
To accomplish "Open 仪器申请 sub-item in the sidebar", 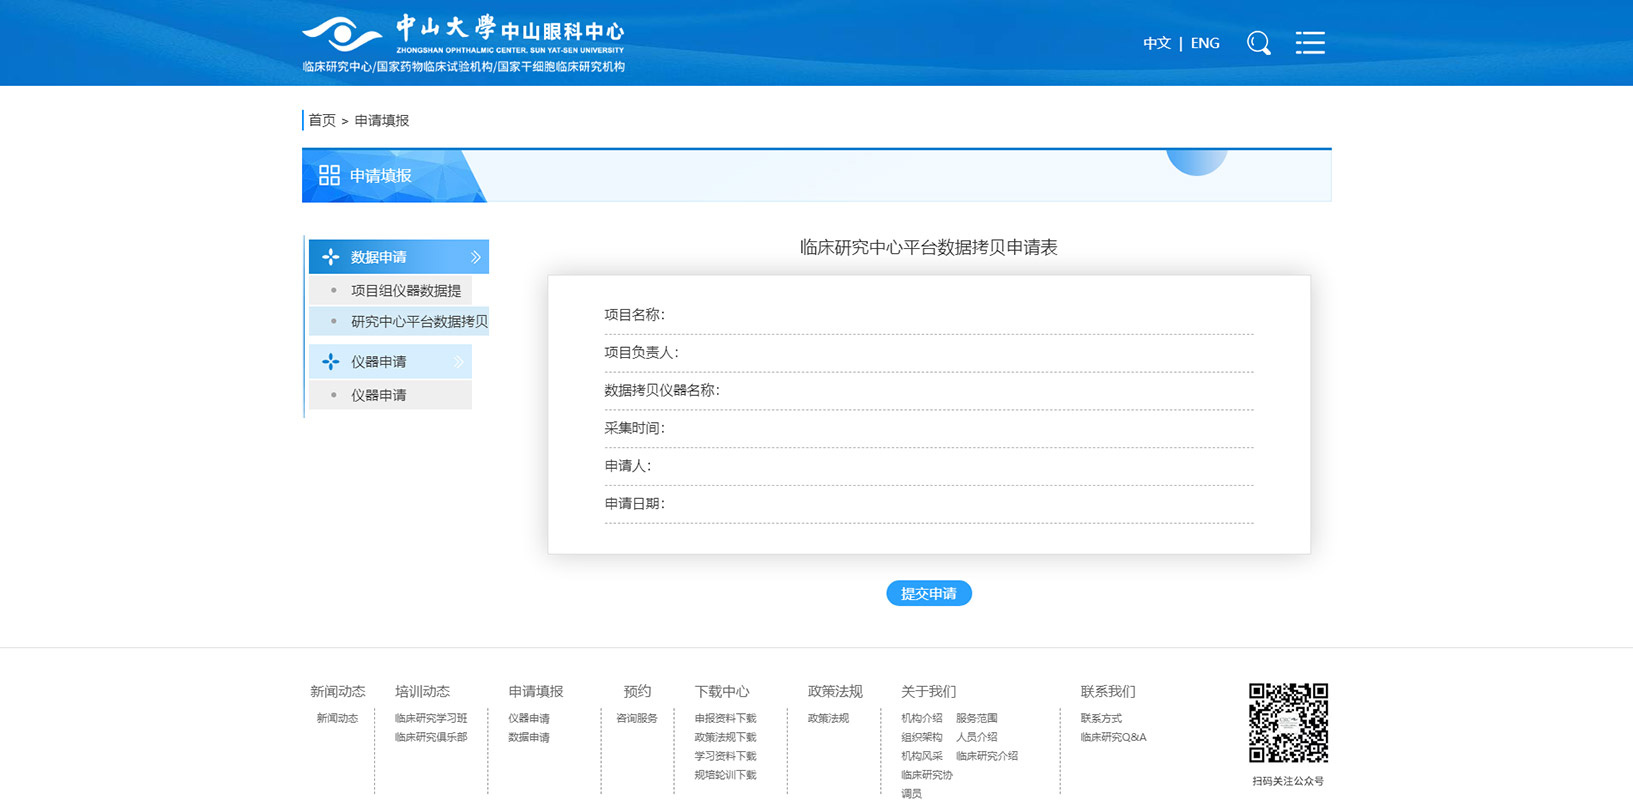I will pyautogui.click(x=378, y=396).
